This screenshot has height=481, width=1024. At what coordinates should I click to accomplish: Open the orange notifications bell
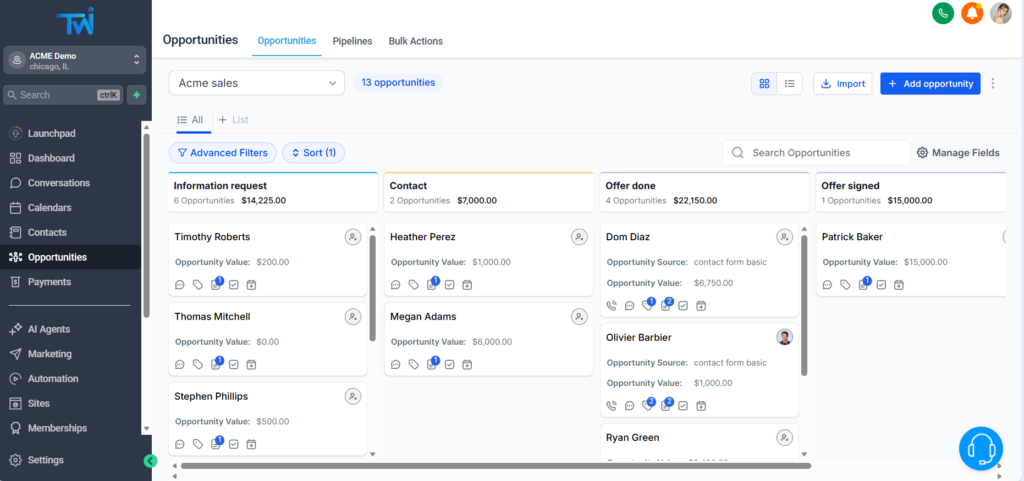[x=971, y=13]
